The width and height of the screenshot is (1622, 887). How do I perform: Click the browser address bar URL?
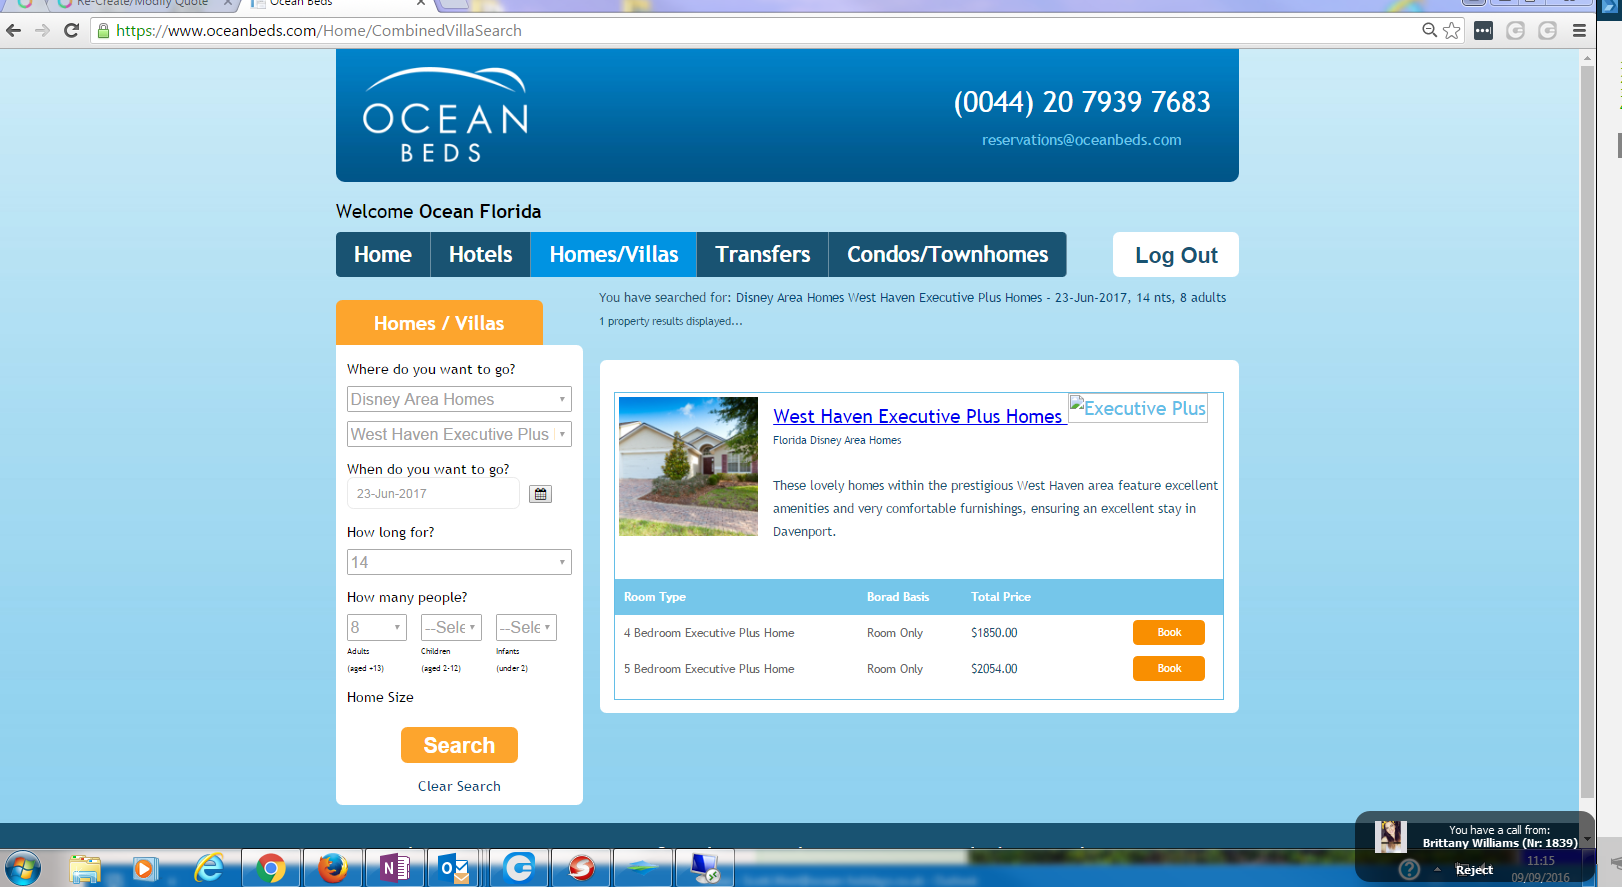tap(319, 31)
